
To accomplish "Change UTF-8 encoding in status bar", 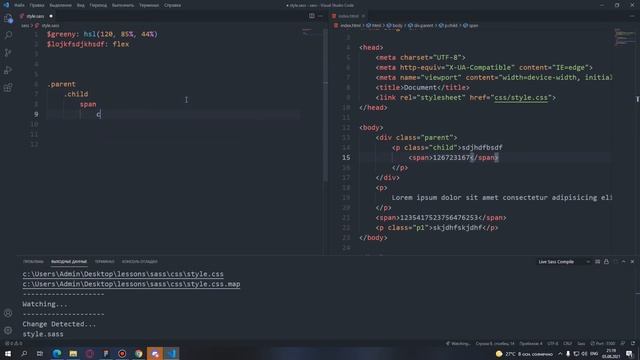I will click(553, 344).
